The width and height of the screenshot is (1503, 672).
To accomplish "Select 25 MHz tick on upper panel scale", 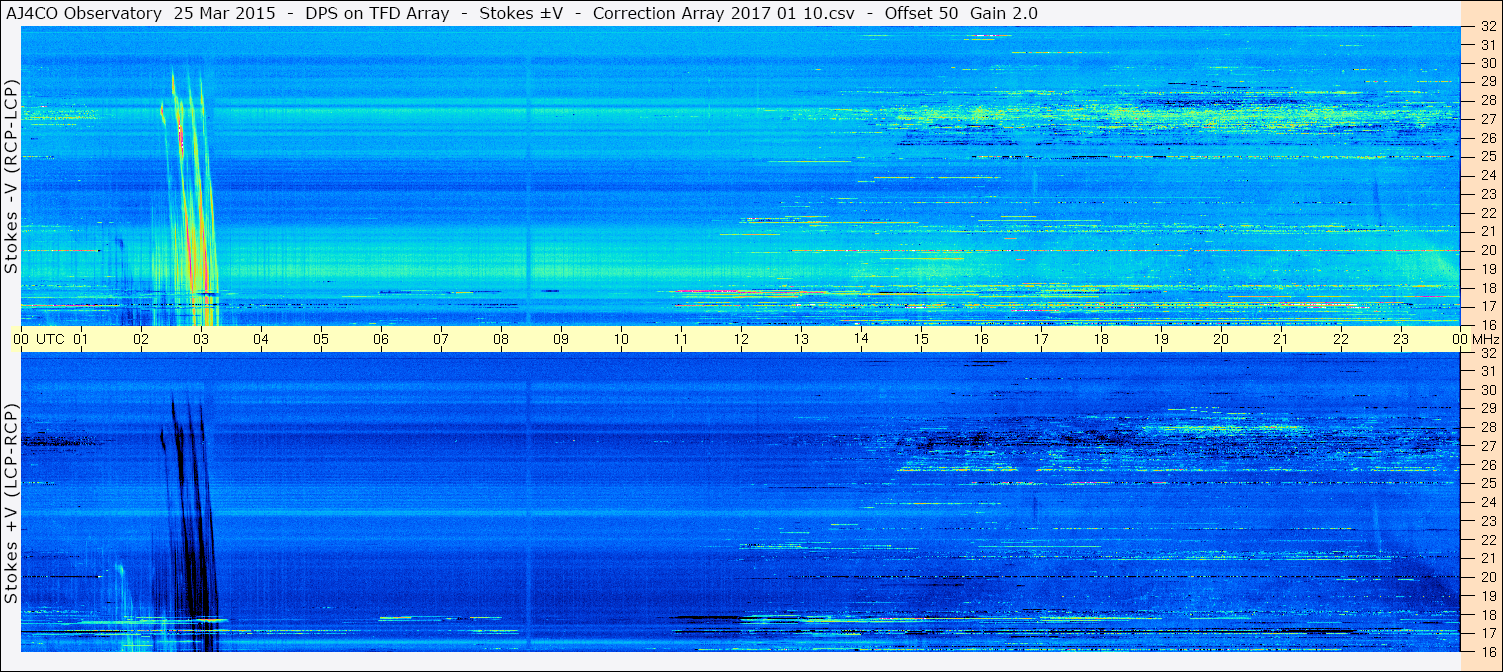I will [x=1488, y=156].
